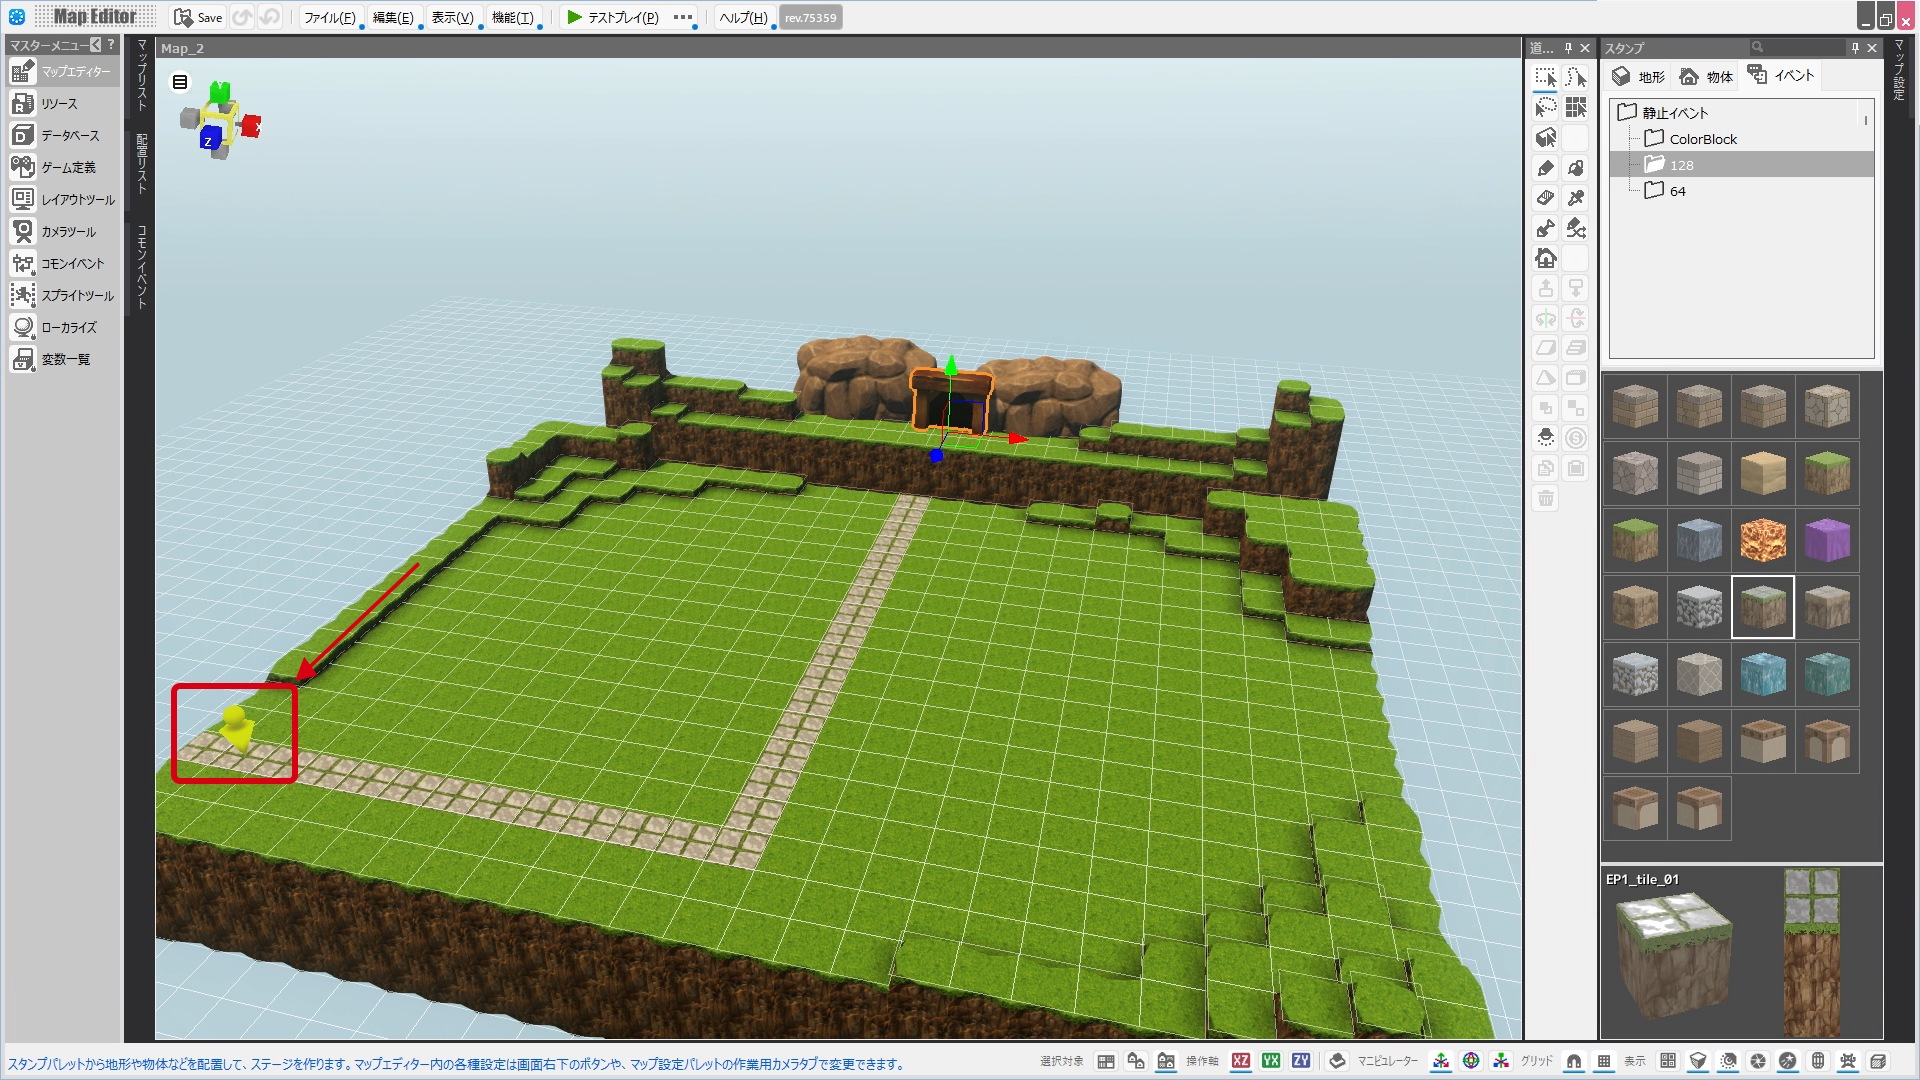Toggle the scale manipulator icon
This screenshot has width=1920, height=1080.
coord(1501,1061)
